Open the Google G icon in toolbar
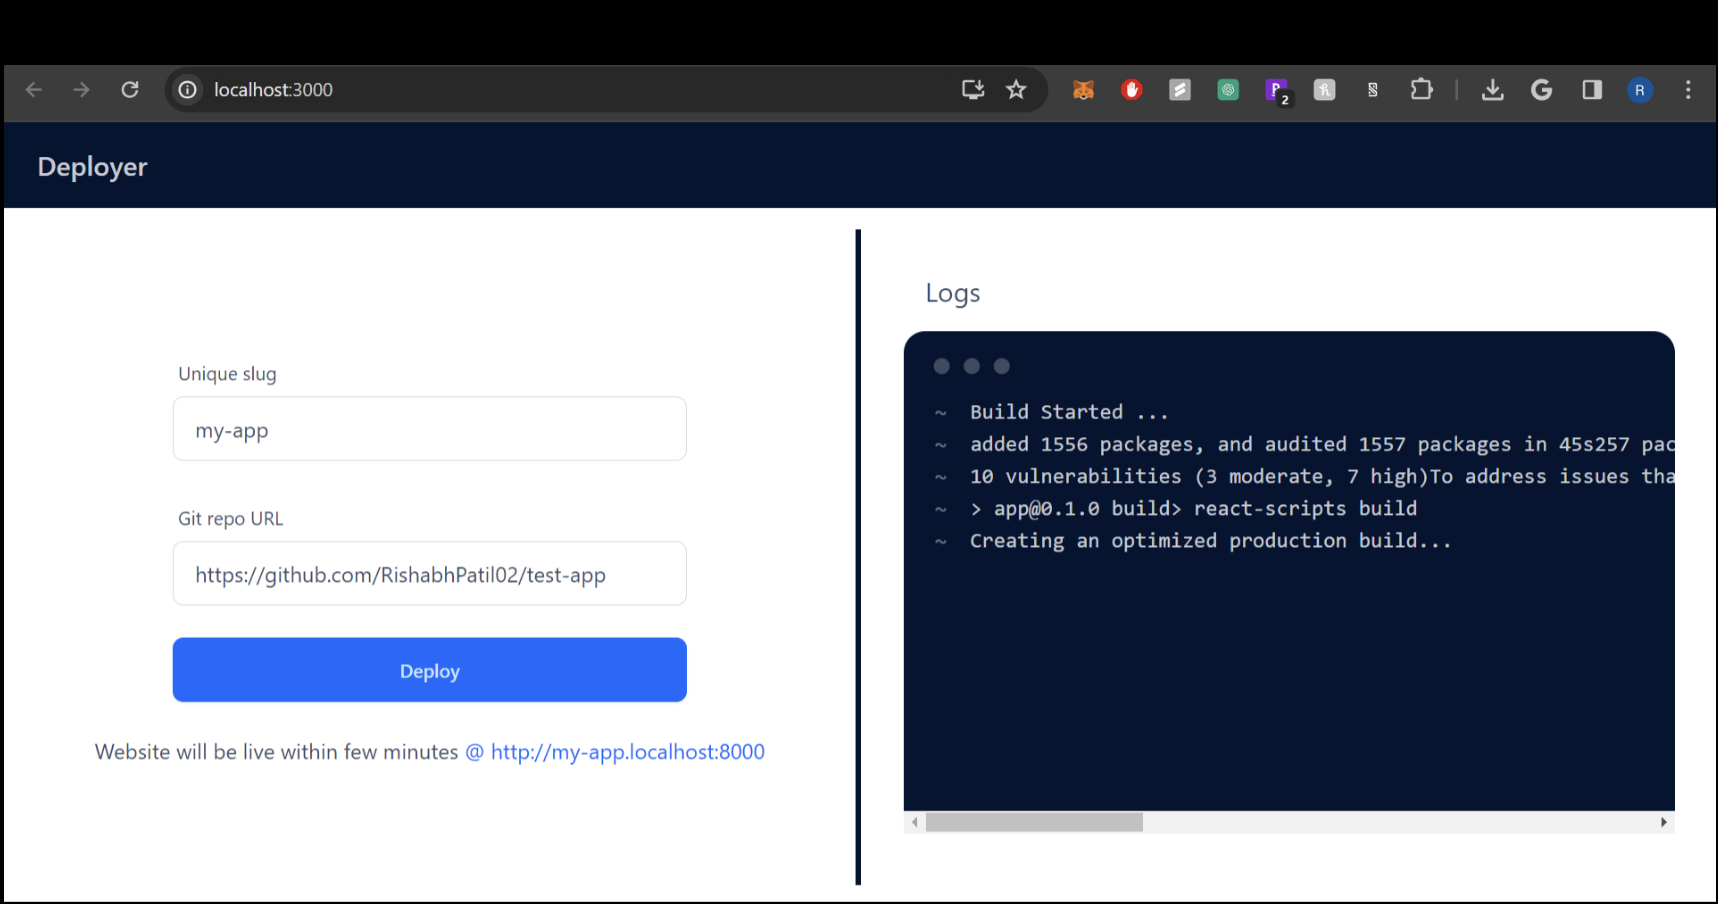1718x904 pixels. 1541,90
